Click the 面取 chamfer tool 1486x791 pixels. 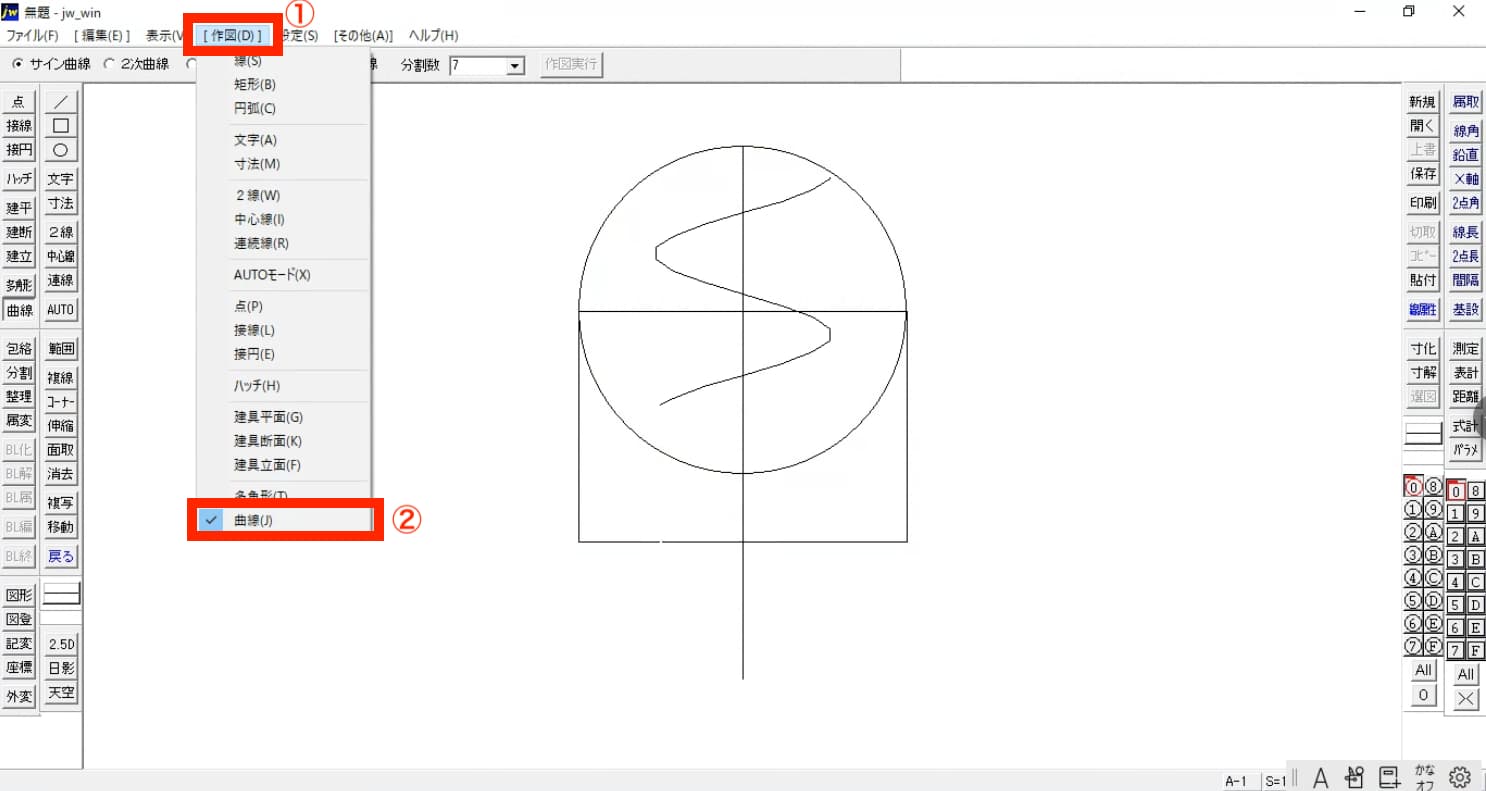pos(61,450)
